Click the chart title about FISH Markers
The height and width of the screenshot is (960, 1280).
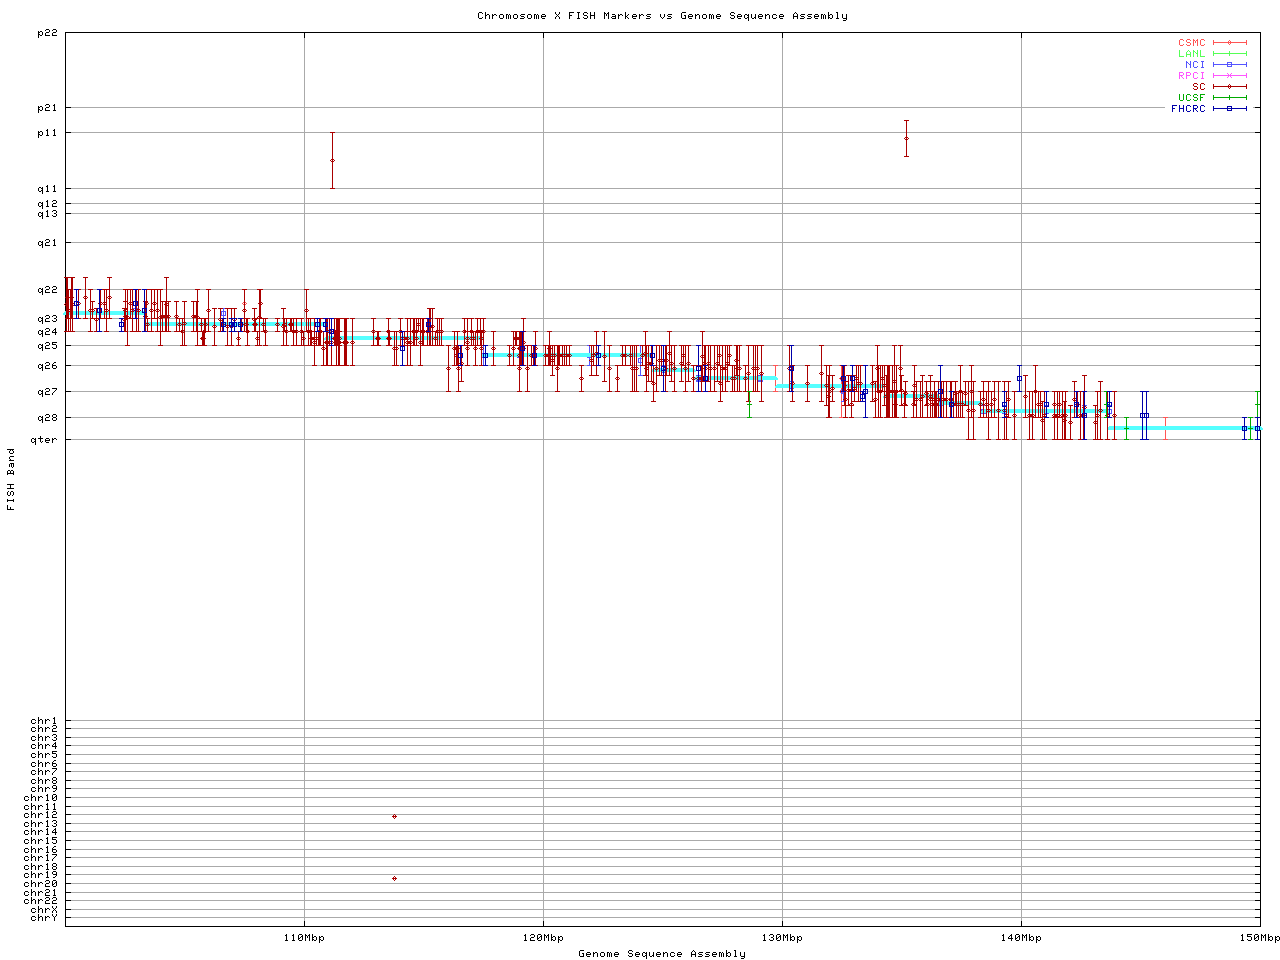tap(662, 16)
